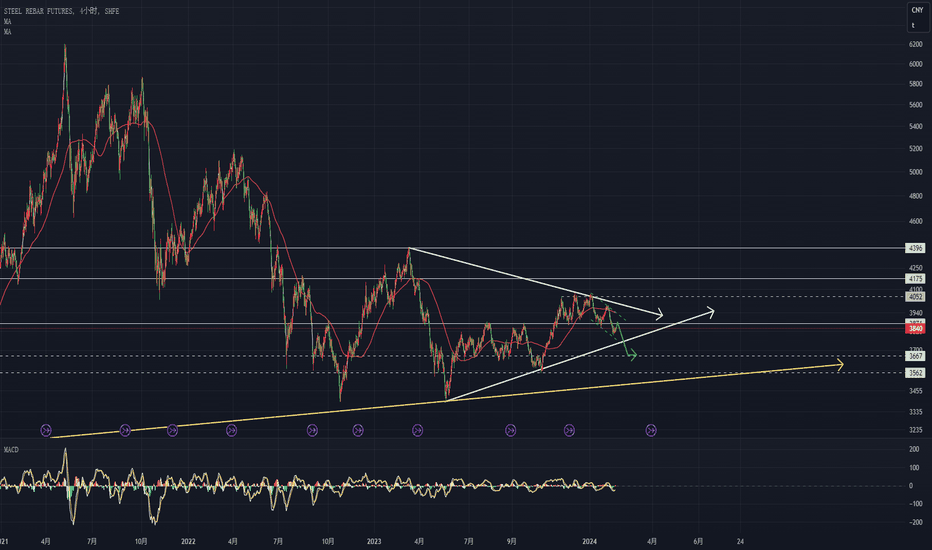
Task: Select the MACD indicator legend
Action: [x=11, y=450]
